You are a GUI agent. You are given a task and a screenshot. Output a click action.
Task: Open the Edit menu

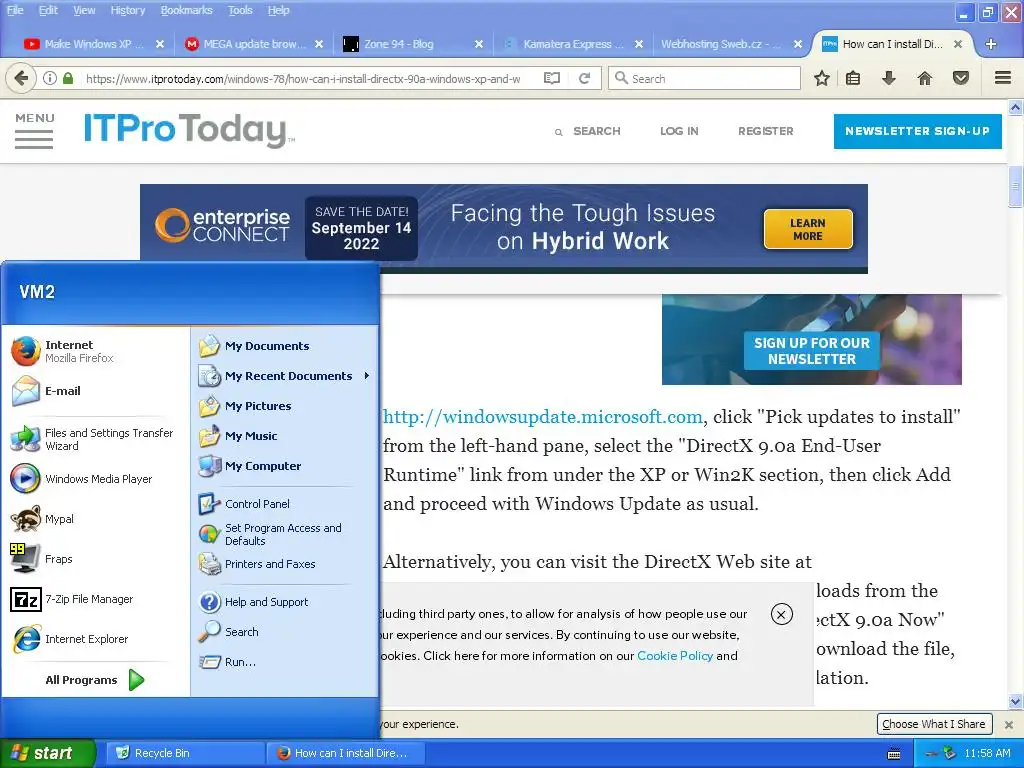pyautogui.click(x=48, y=10)
